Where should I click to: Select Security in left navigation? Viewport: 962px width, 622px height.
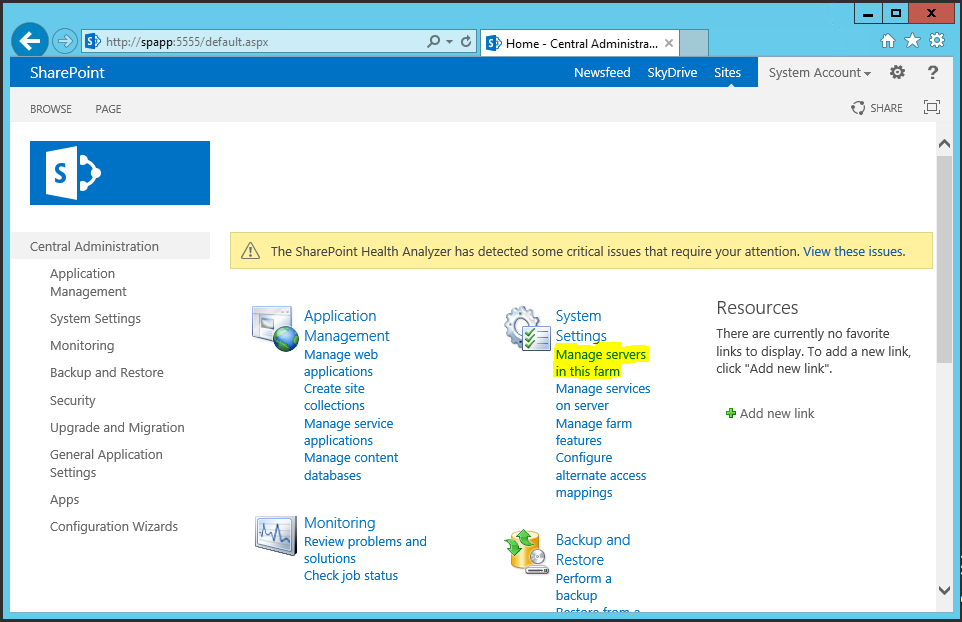(72, 401)
